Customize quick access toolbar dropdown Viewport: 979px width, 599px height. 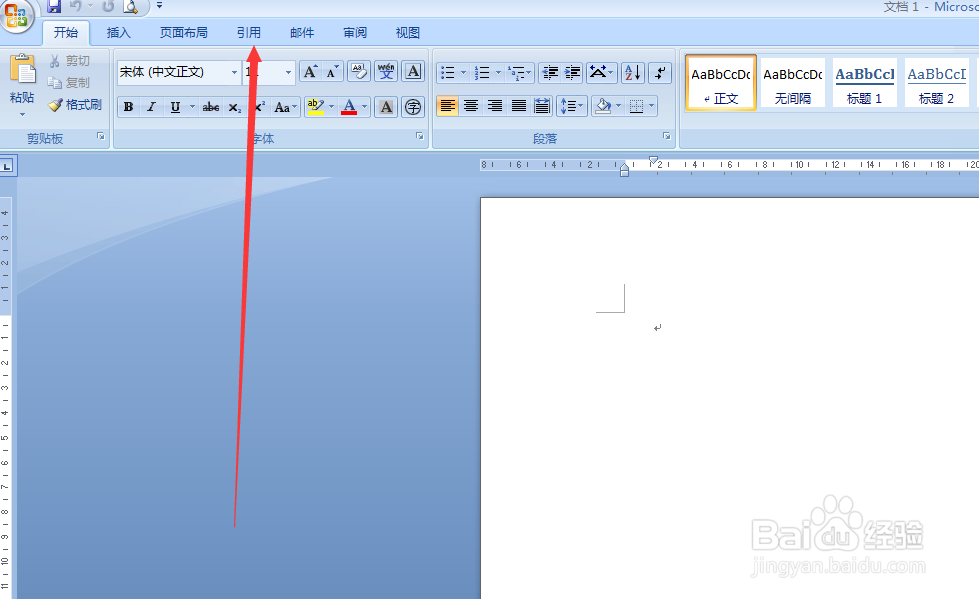coord(159,6)
